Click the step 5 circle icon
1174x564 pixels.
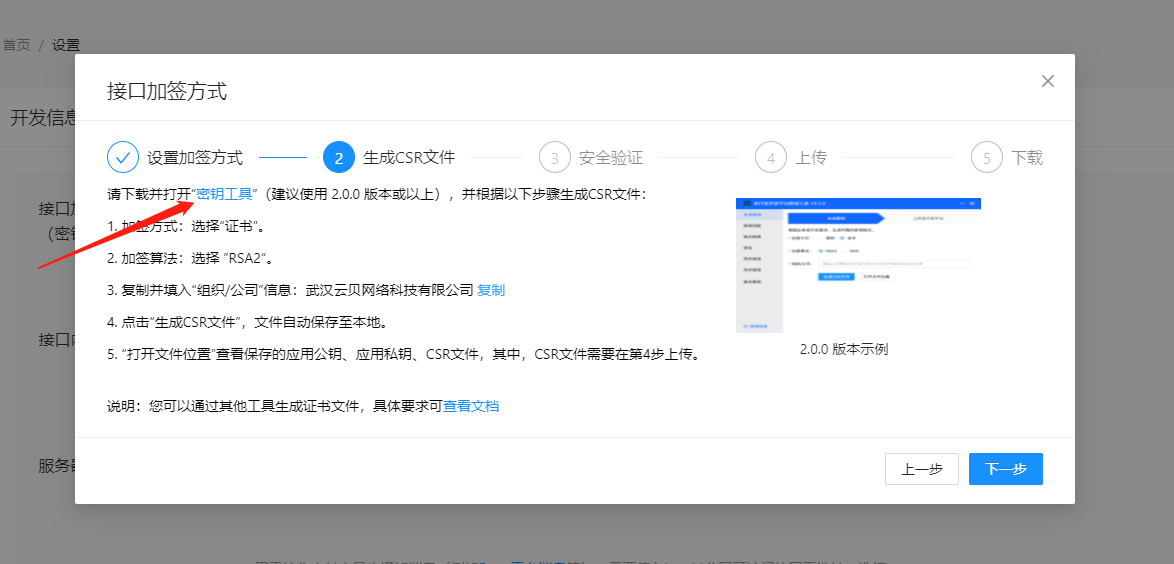click(x=987, y=157)
